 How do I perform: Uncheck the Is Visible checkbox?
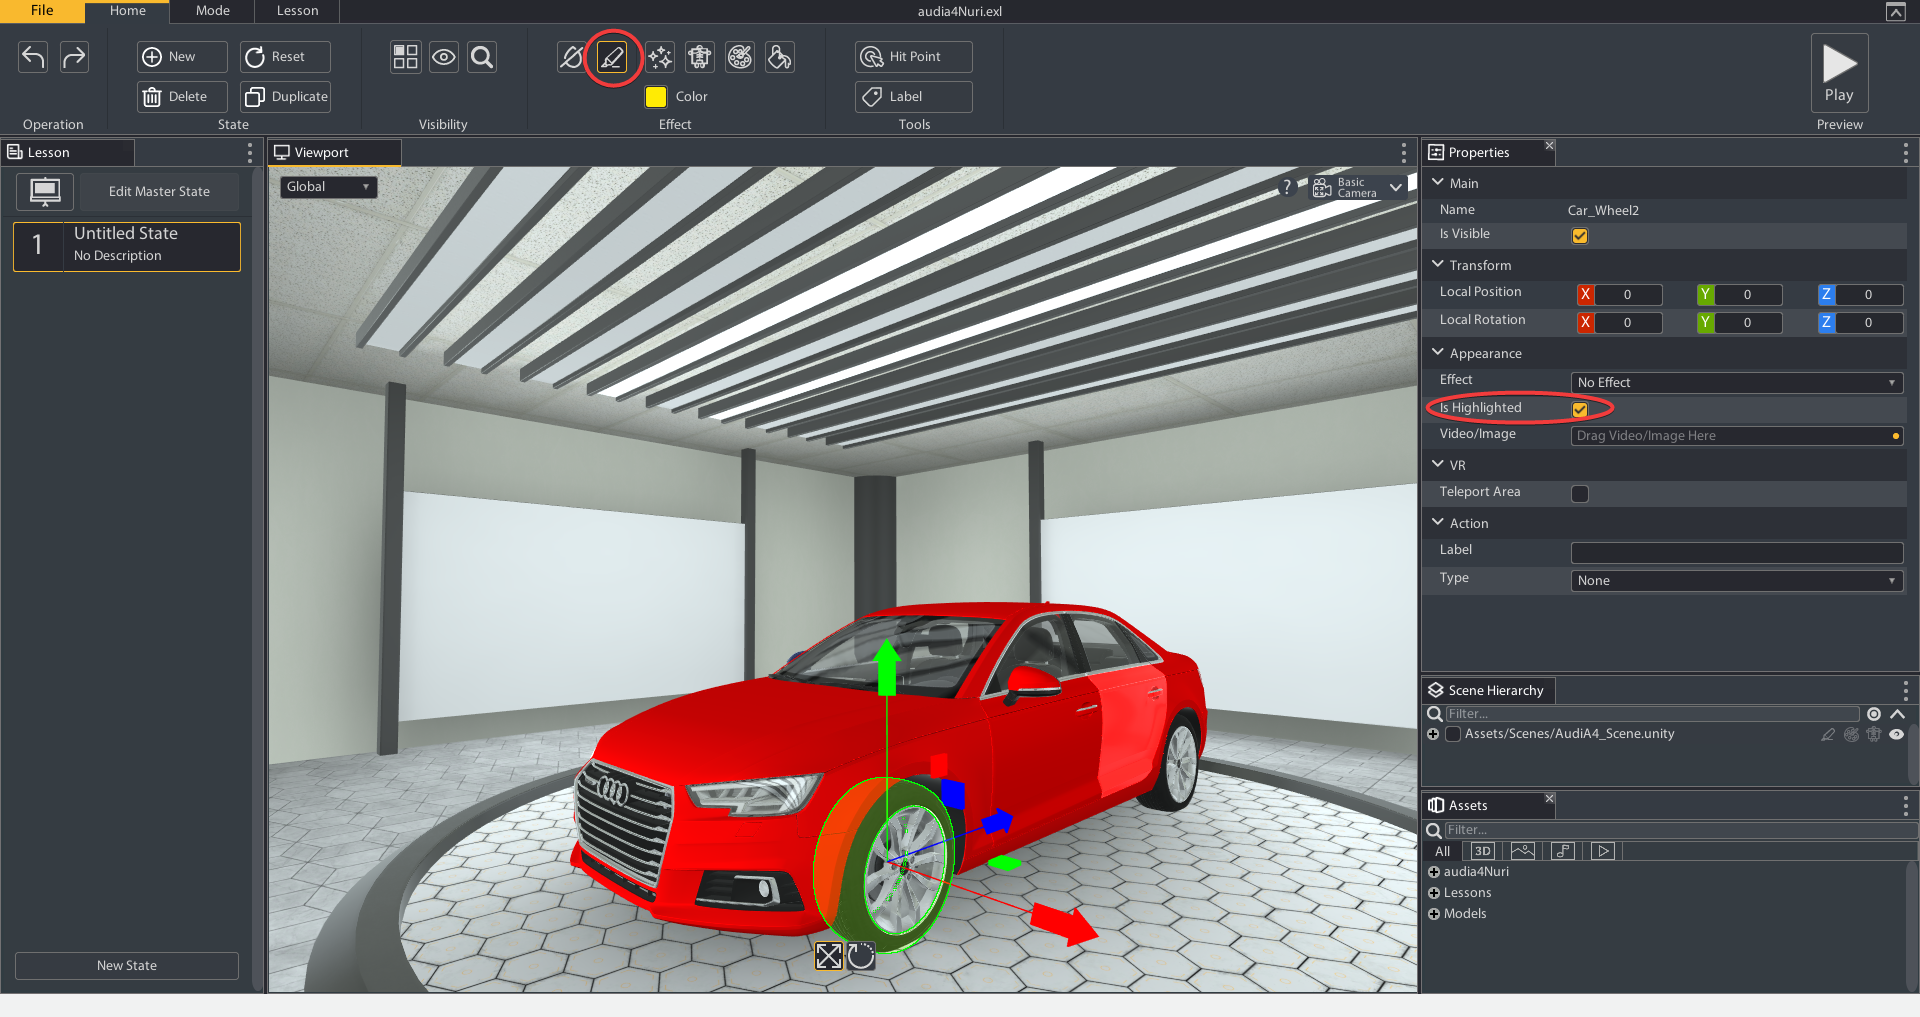1580,236
